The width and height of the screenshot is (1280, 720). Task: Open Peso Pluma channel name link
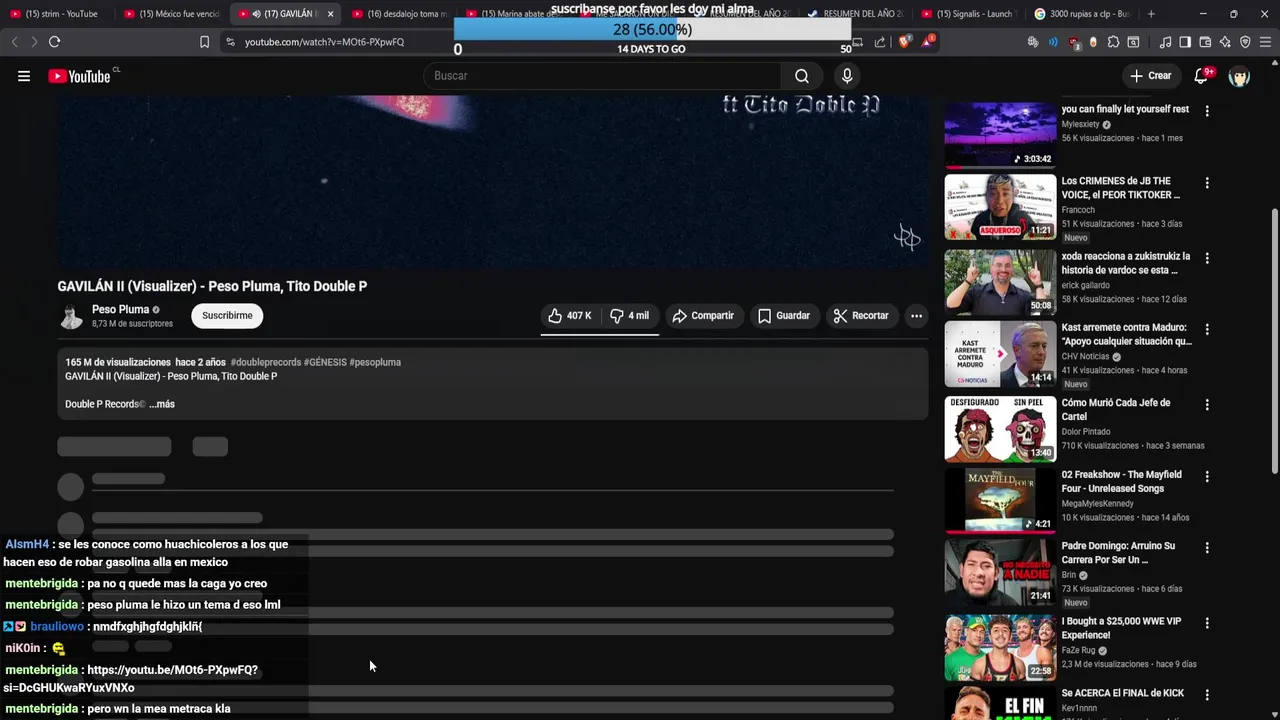click(120, 310)
